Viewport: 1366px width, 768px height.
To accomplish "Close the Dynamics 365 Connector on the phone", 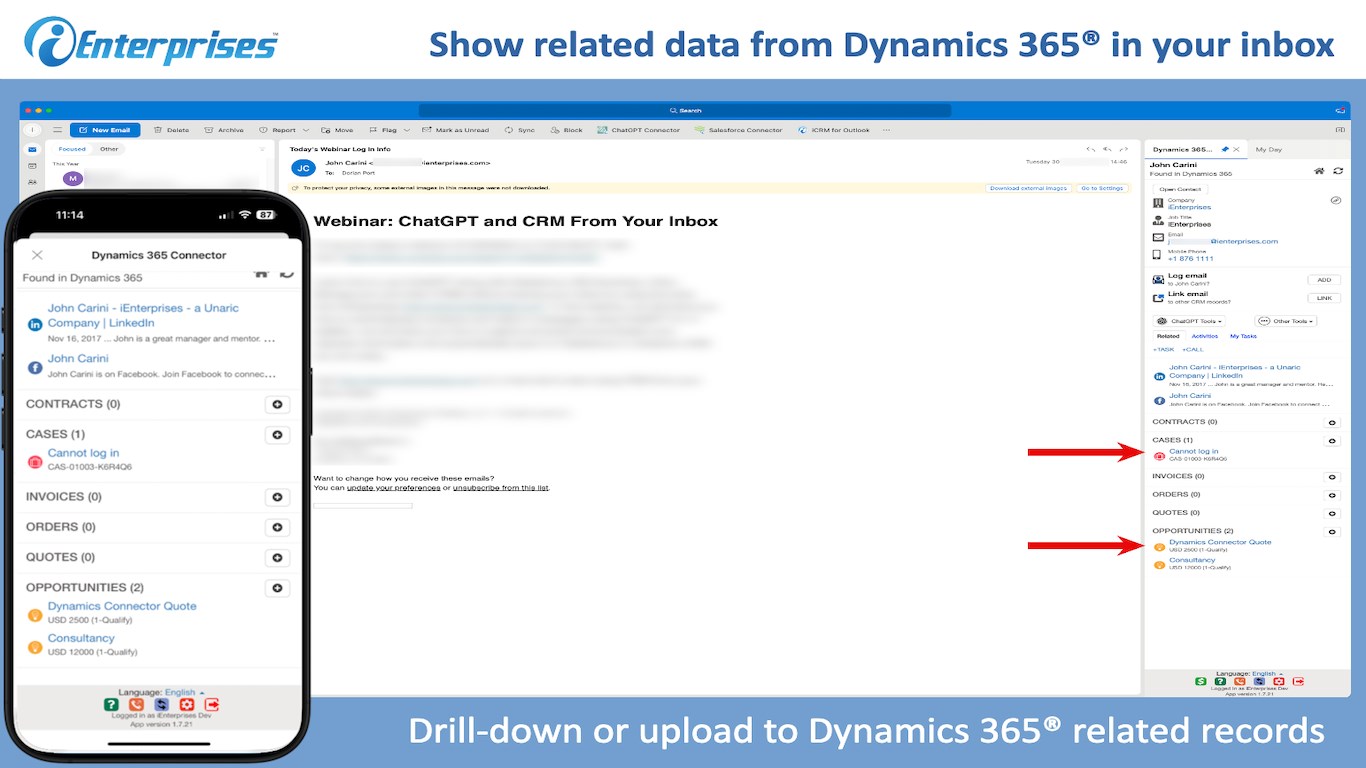I will click(38, 255).
